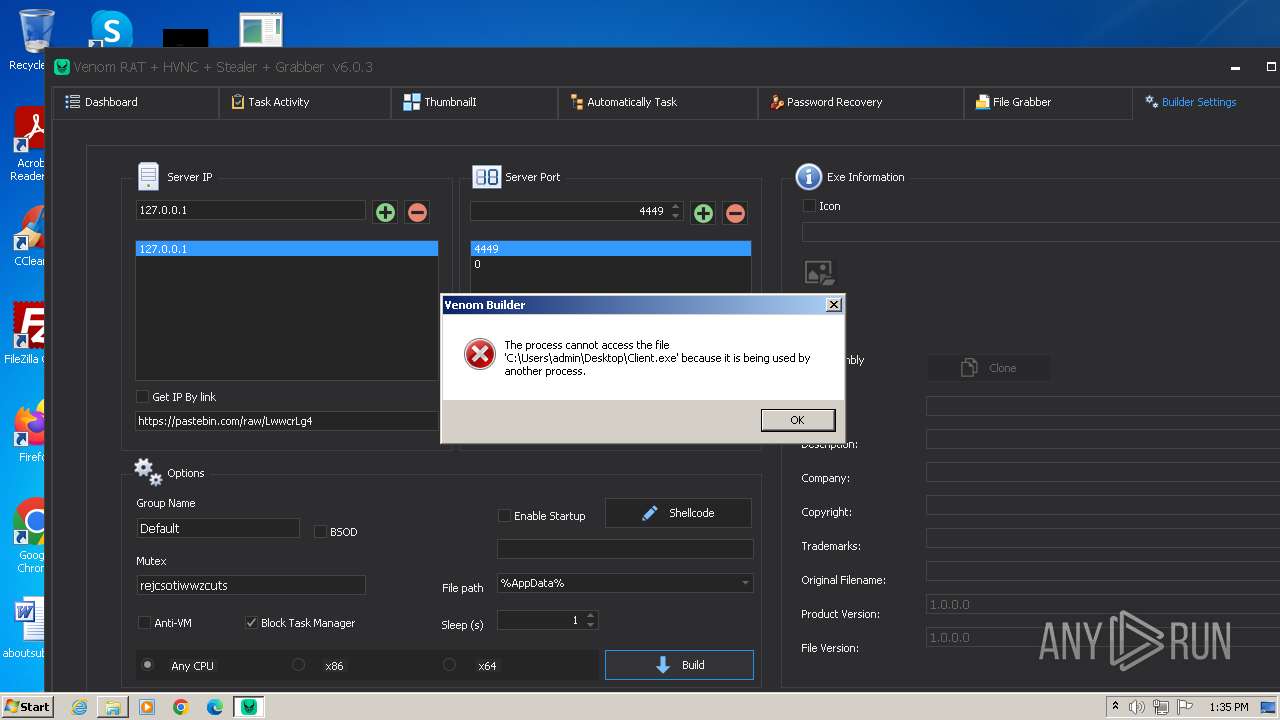The width and height of the screenshot is (1280, 720).
Task: Click the Build button
Action: click(679, 665)
